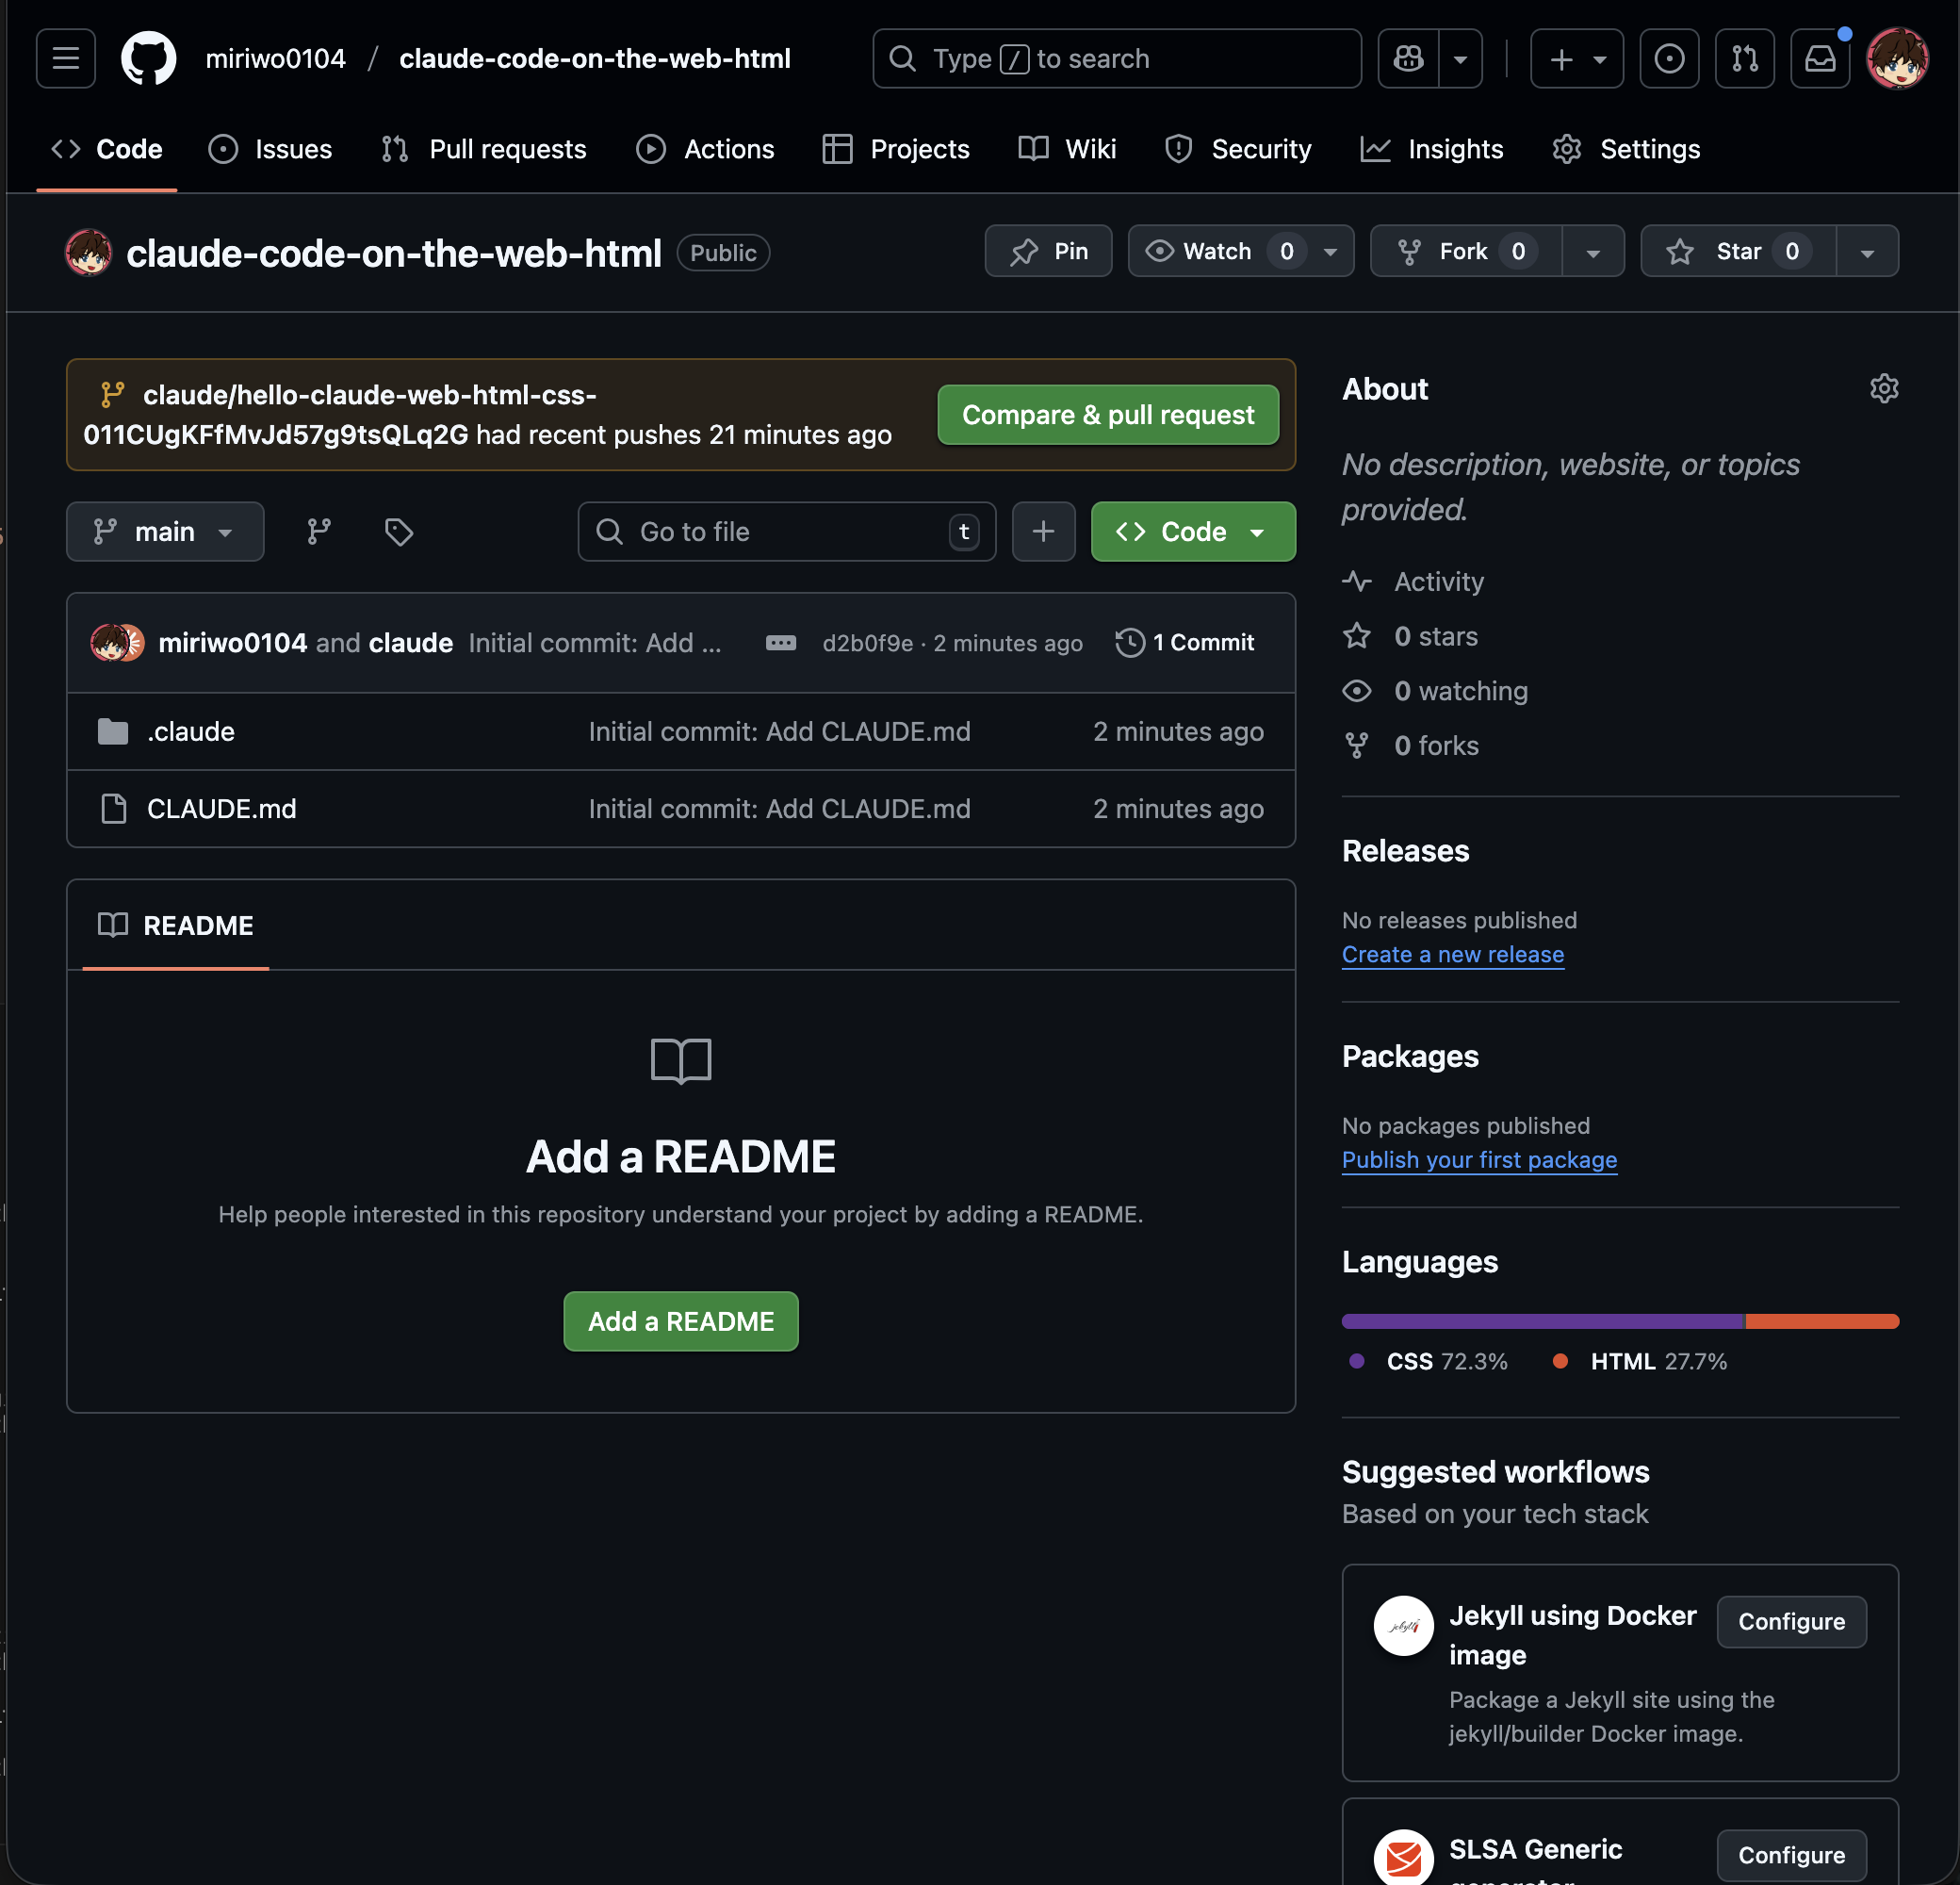Star the repository
This screenshot has height=1885, width=1960.
pyautogui.click(x=1738, y=251)
